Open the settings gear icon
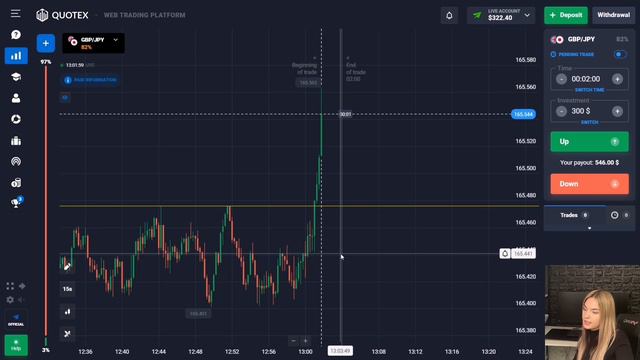 coord(10,300)
